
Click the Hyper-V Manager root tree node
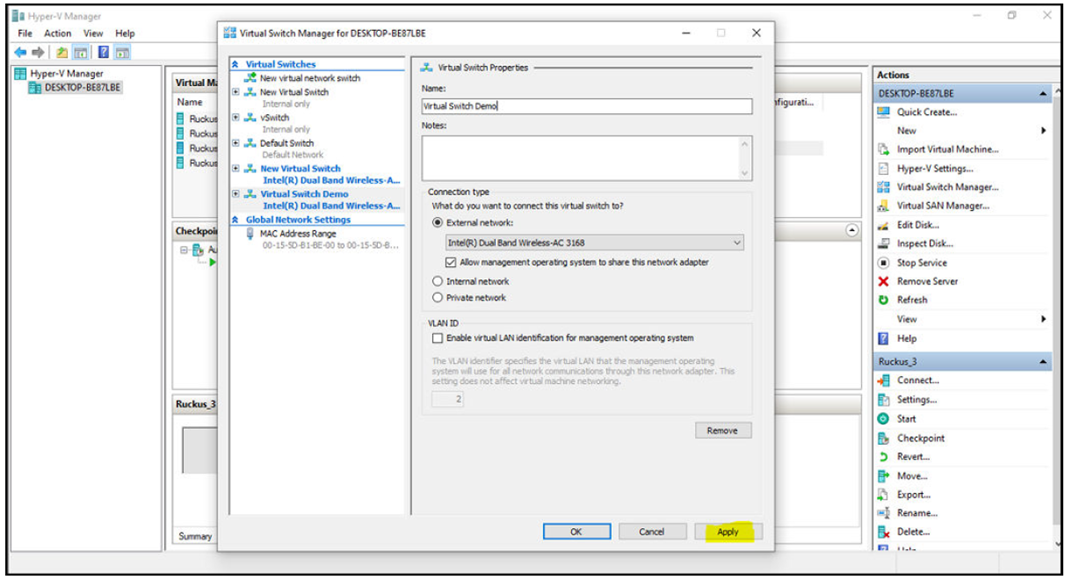(x=67, y=73)
